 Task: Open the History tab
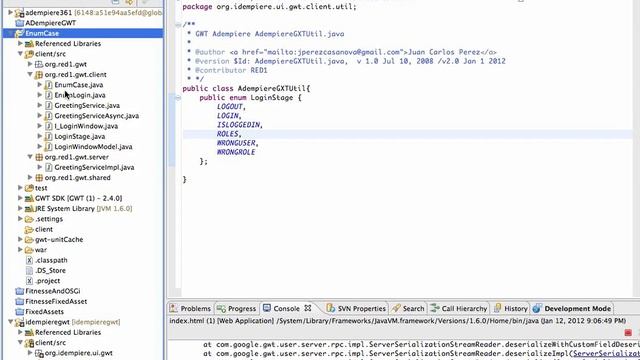coord(510,309)
